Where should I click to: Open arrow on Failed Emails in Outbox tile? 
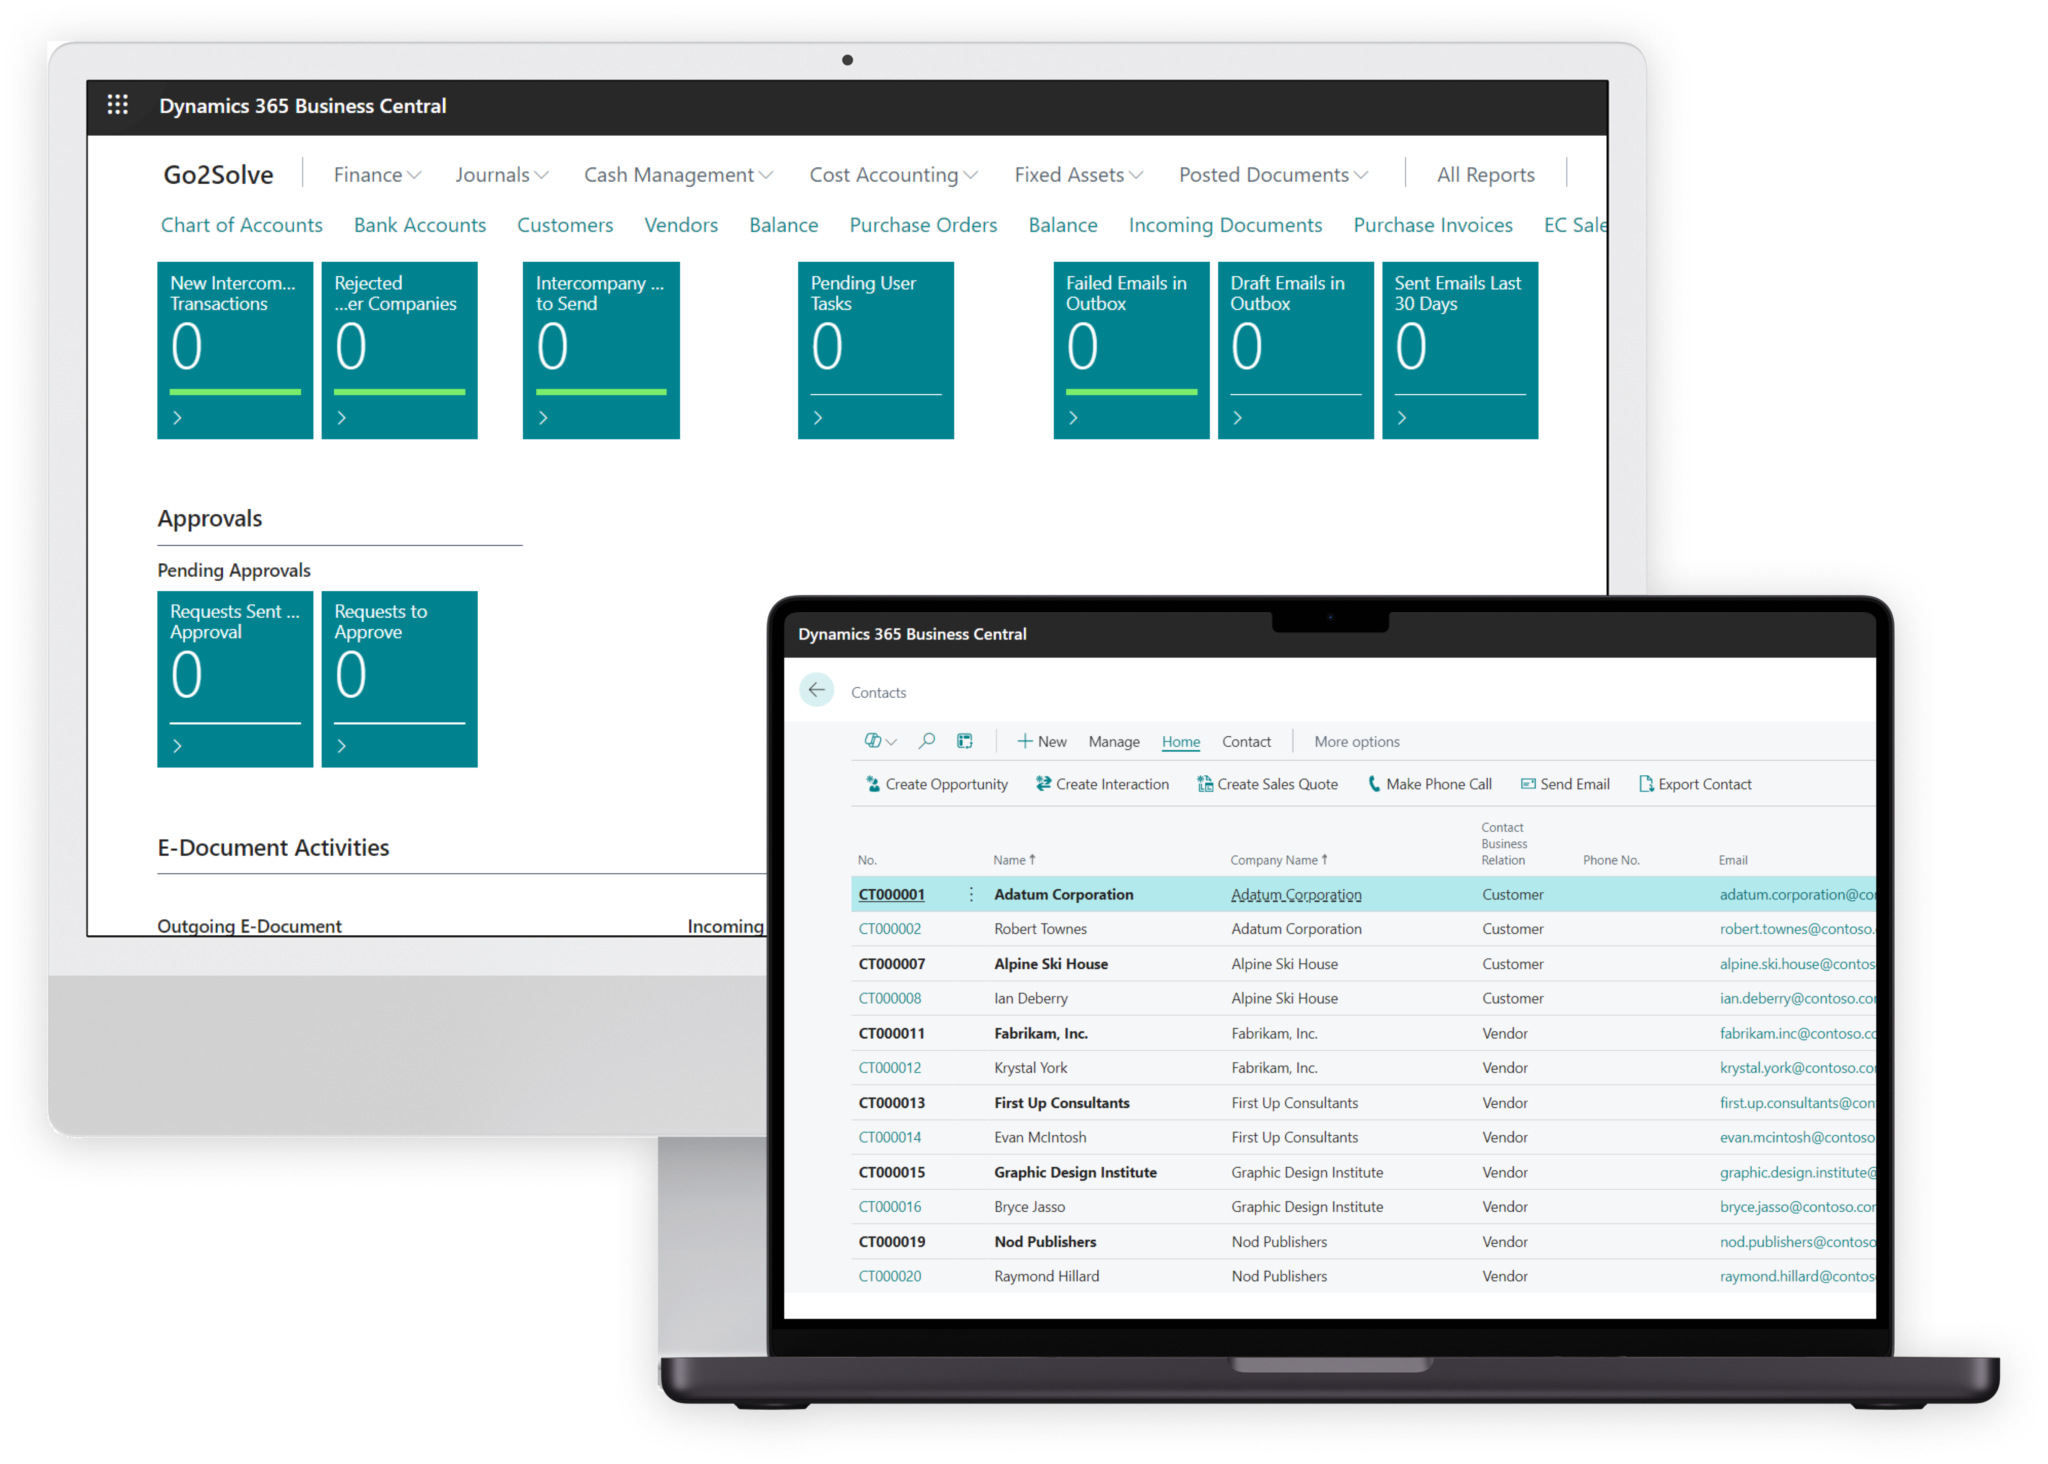(1073, 418)
